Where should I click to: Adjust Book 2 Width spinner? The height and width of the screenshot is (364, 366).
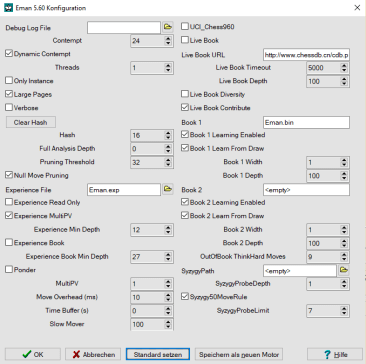tap(344, 230)
